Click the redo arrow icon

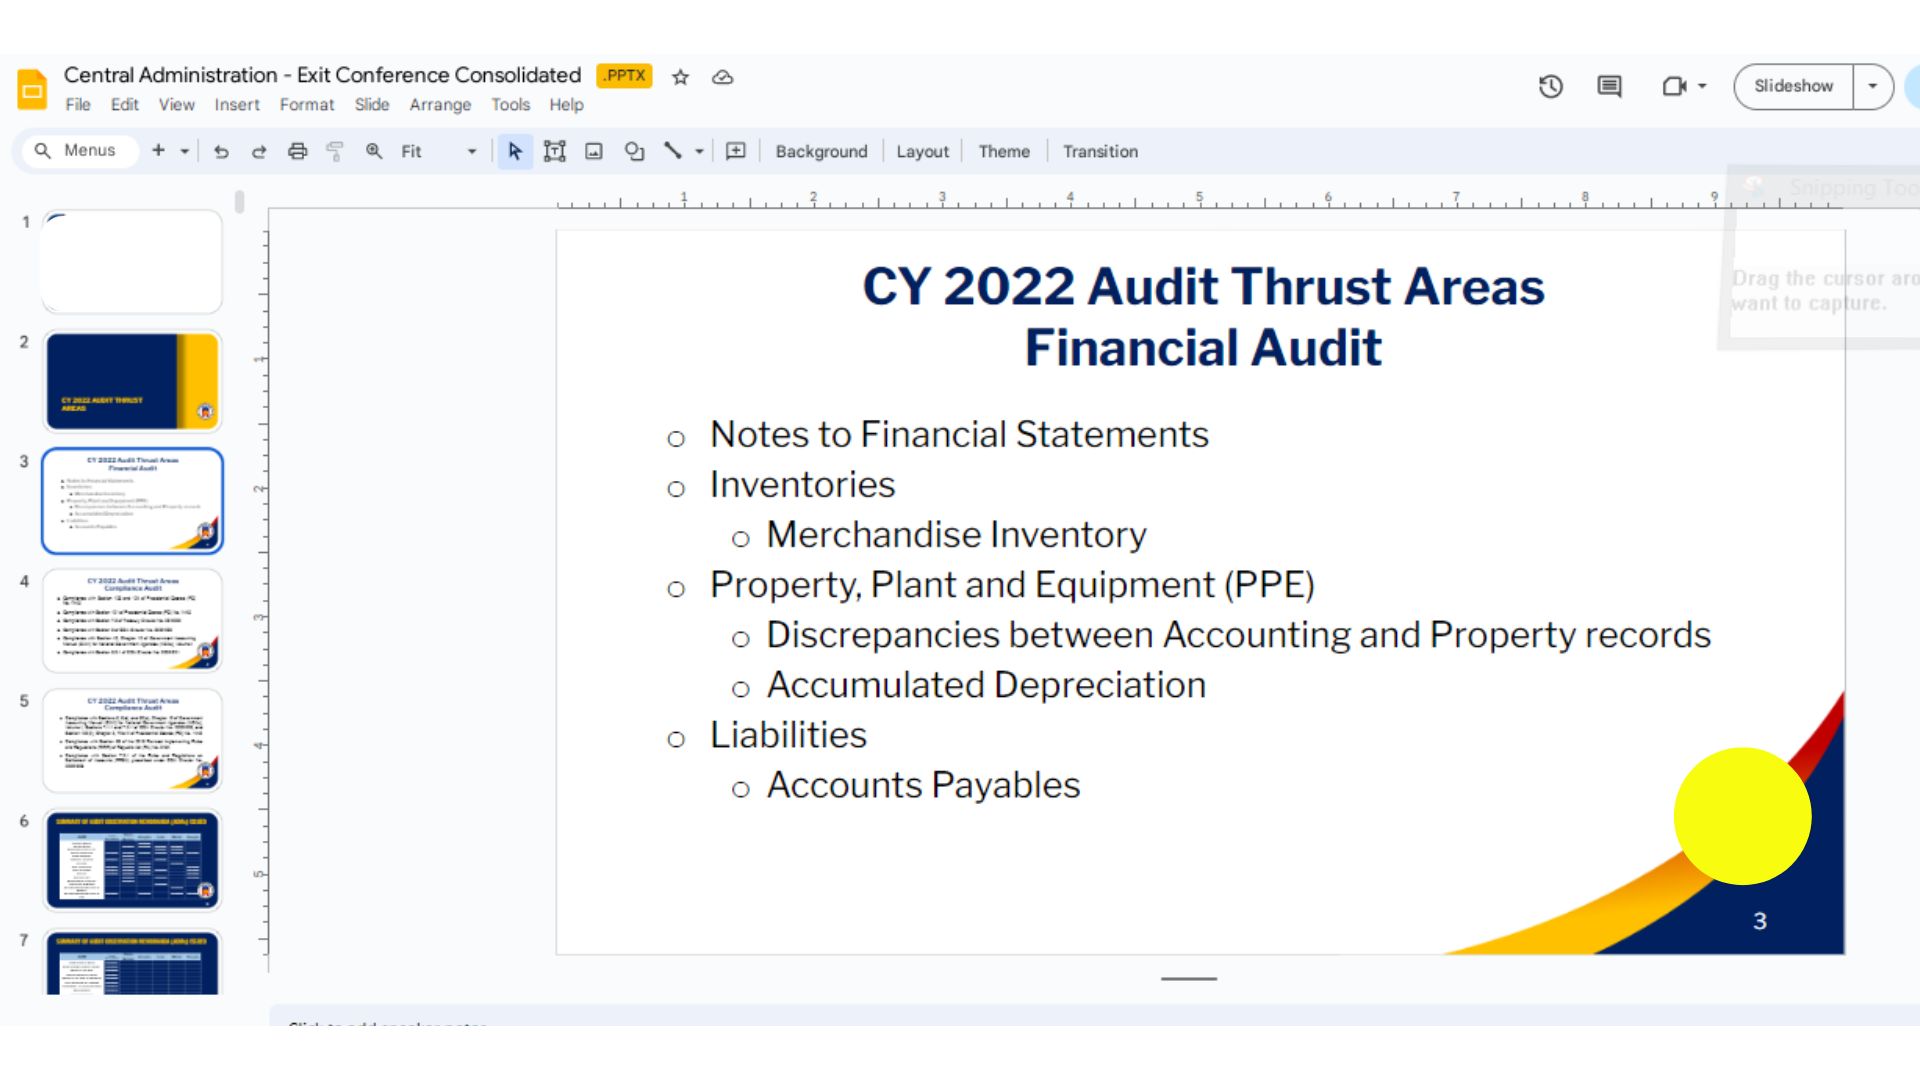[x=259, y=151]
